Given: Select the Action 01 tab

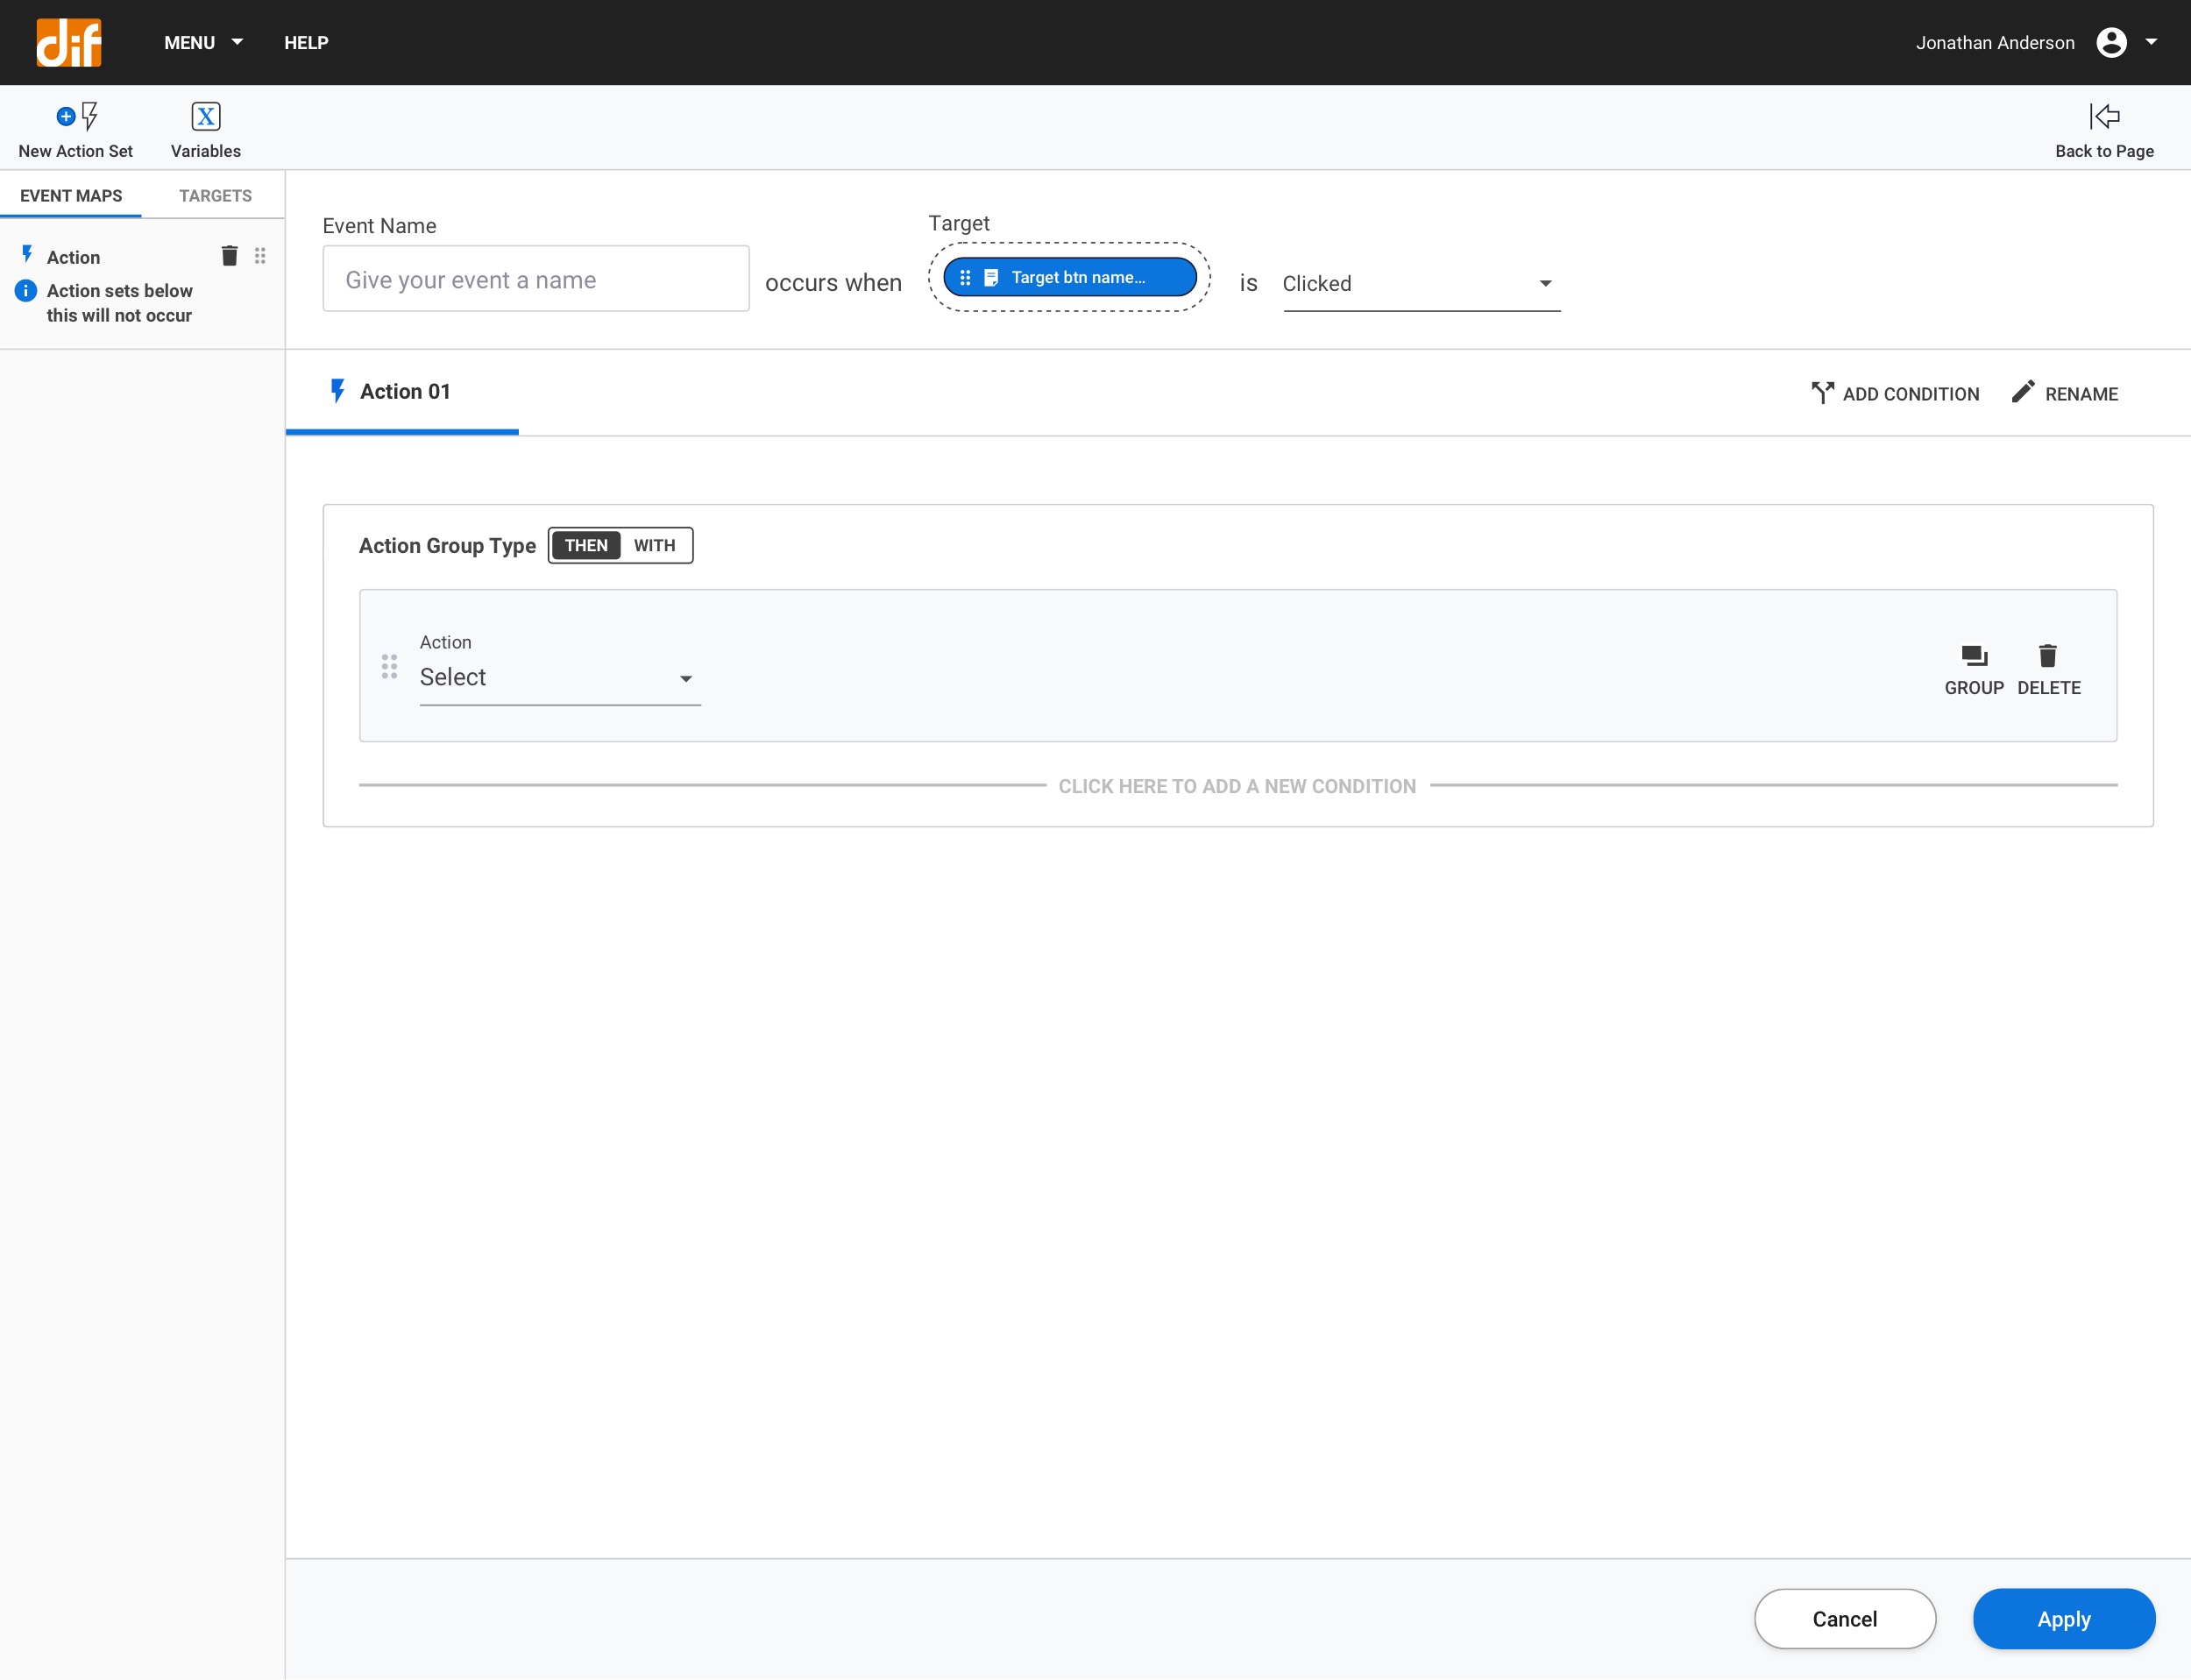Looking at the screenshot, I should point(402,392).
